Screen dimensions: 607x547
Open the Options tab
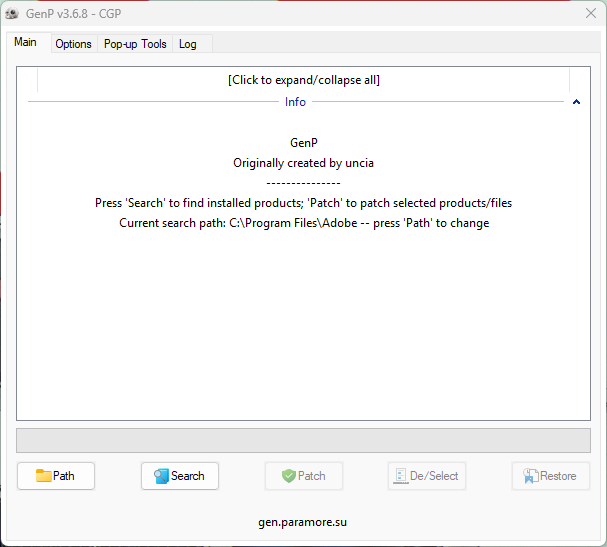(73, 44)
